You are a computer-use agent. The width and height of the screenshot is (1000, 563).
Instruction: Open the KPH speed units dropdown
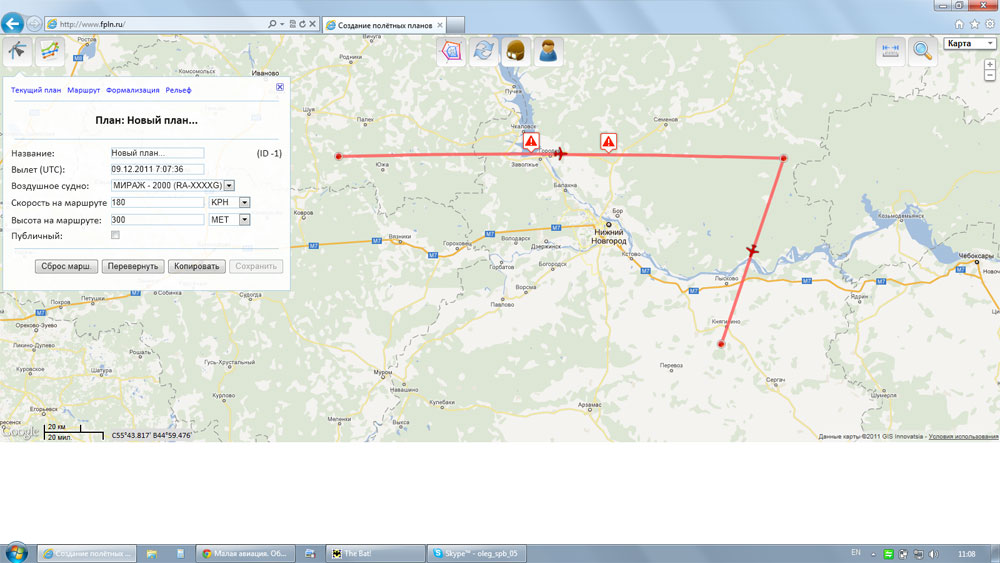coord(244,202)
